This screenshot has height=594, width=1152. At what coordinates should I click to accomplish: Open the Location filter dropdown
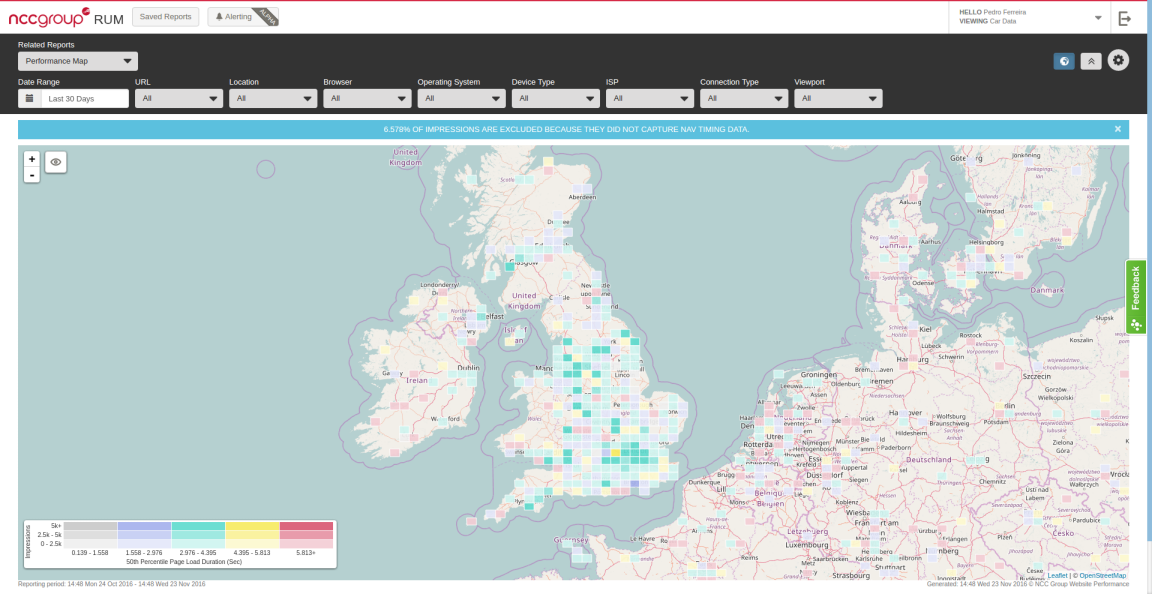pos(273,99)
